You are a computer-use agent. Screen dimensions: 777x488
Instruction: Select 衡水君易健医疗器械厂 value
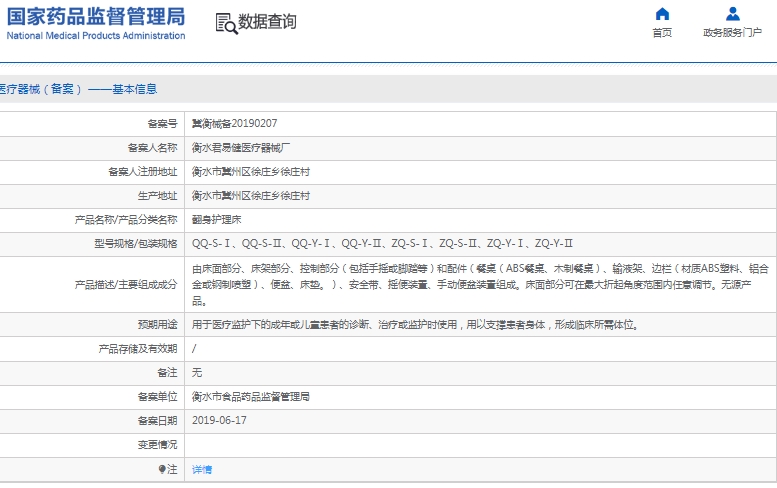(241, 148)
